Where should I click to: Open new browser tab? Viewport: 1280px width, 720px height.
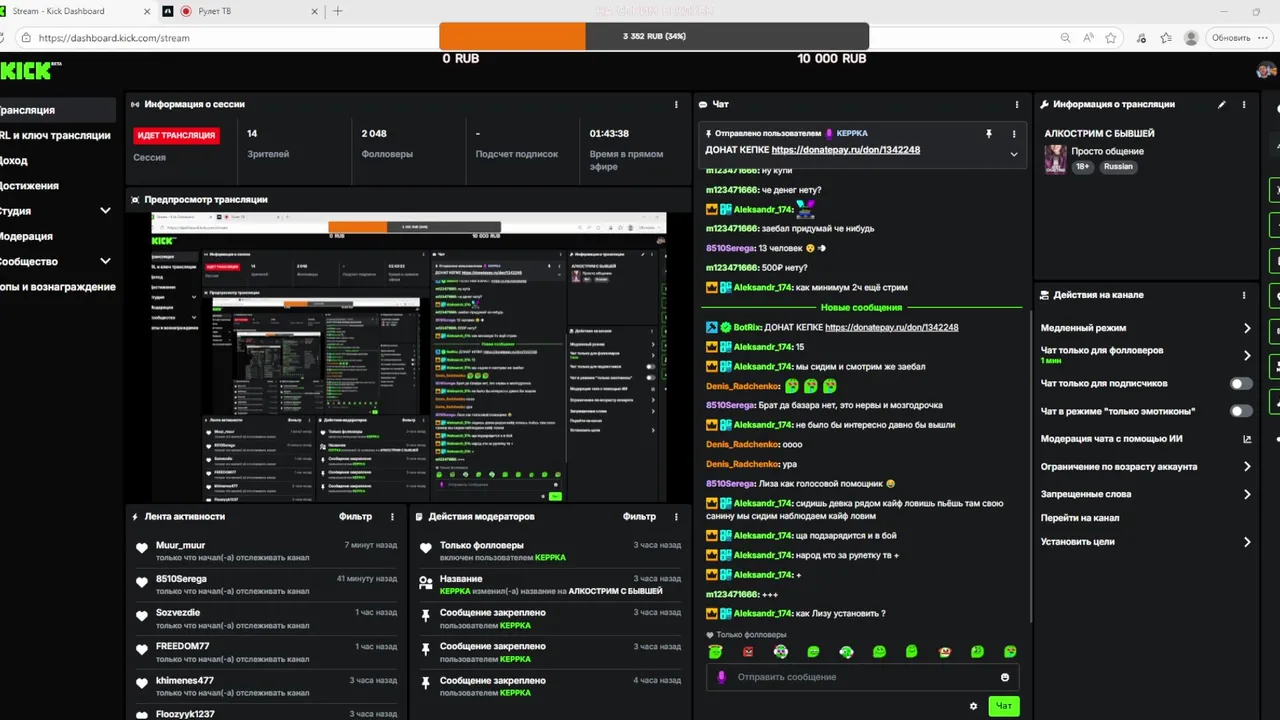338,11
